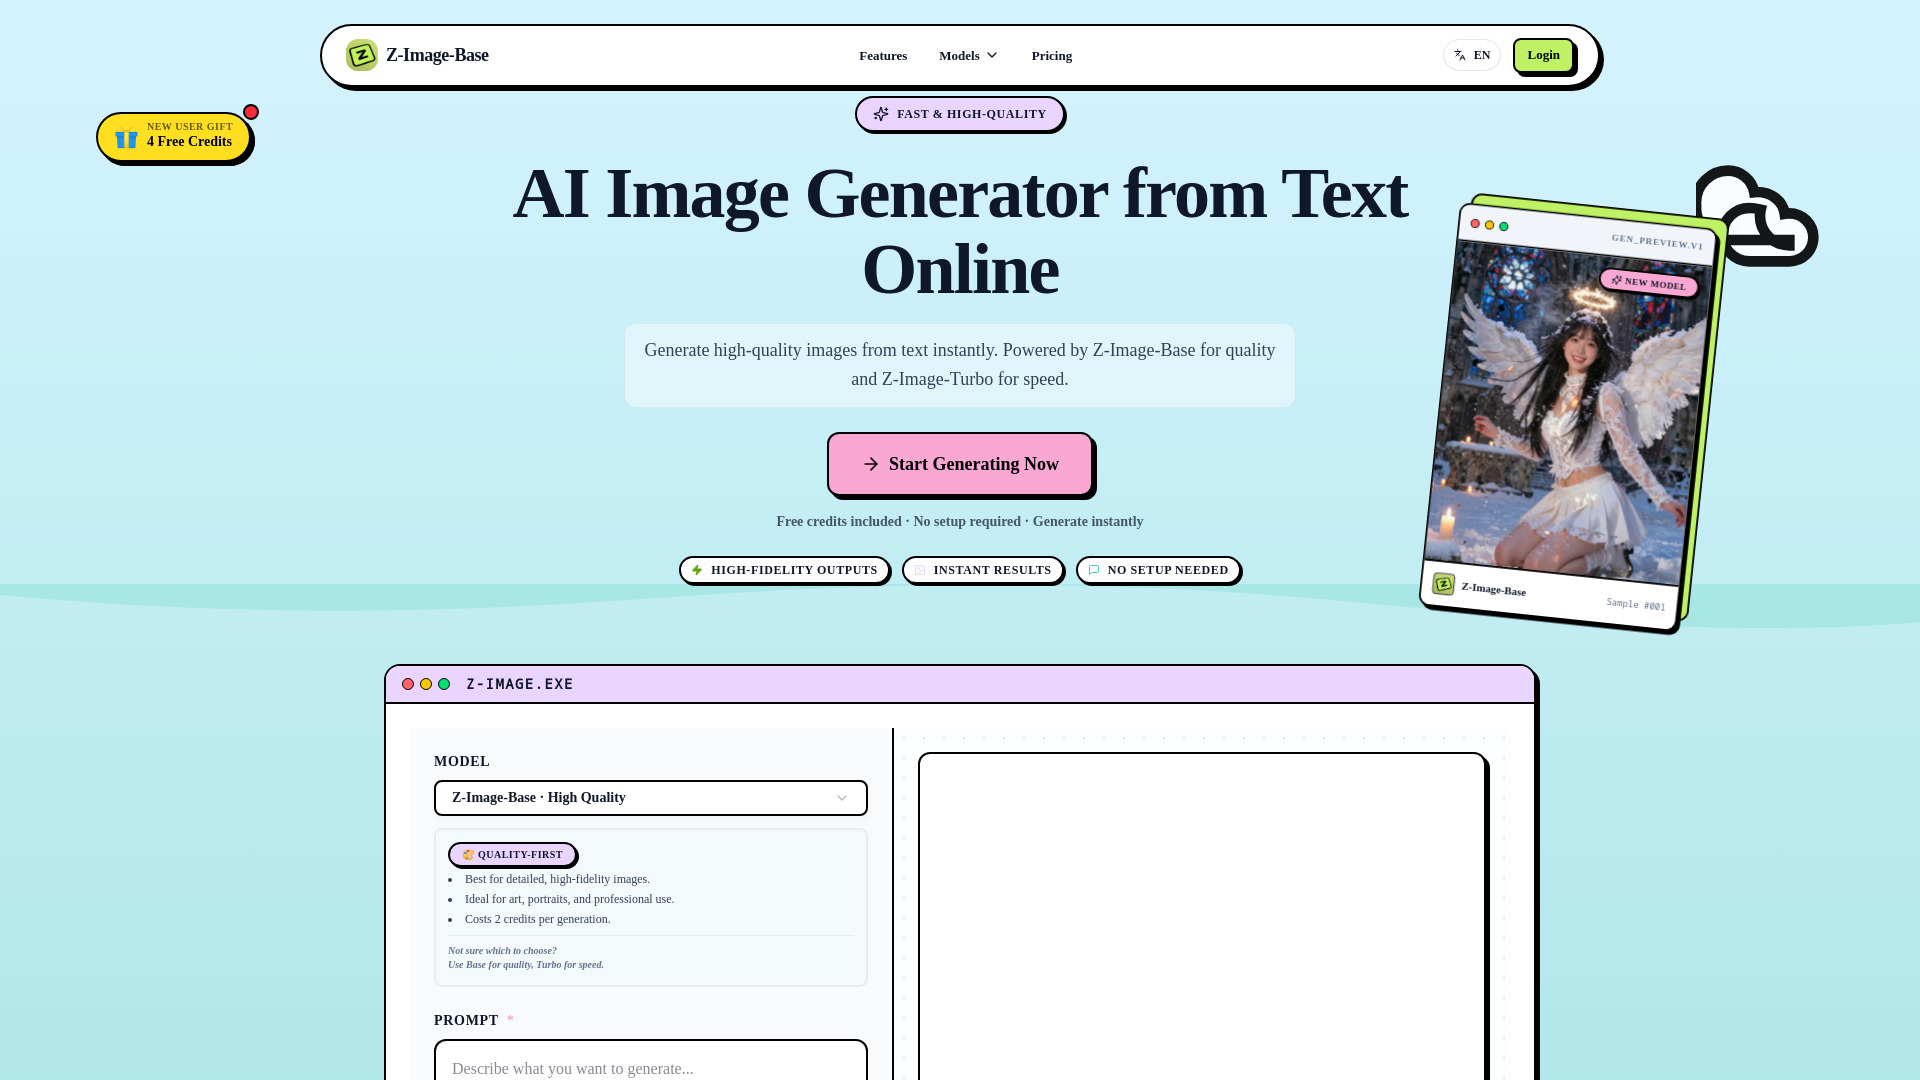Open the Models dropdown in the navbar
This screenshot has width=1920, height=1080.
tap(967, 55)
